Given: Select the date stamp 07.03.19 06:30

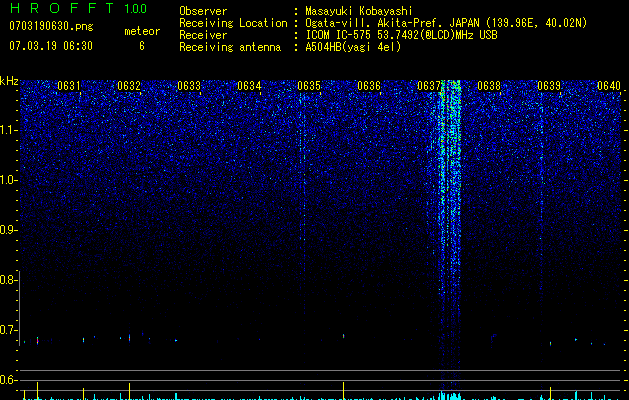Looking at the screenshot, I should click(x=51, y=46).
